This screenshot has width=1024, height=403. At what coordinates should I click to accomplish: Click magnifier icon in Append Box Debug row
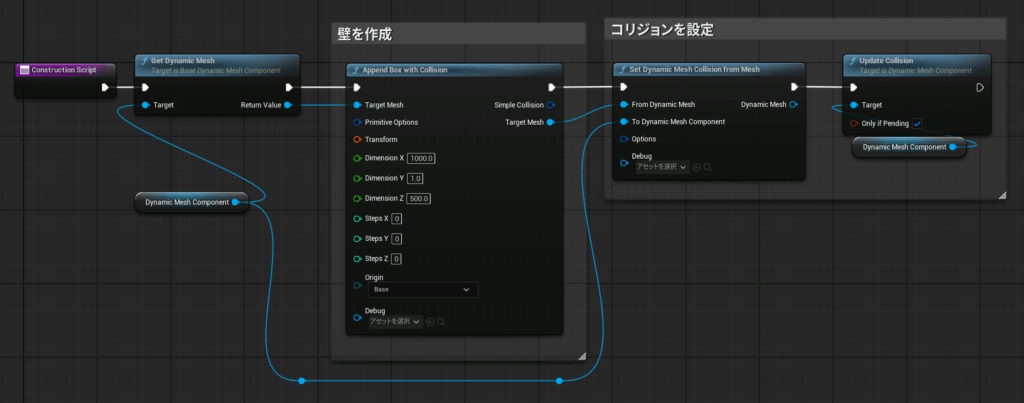pos(441,321)
